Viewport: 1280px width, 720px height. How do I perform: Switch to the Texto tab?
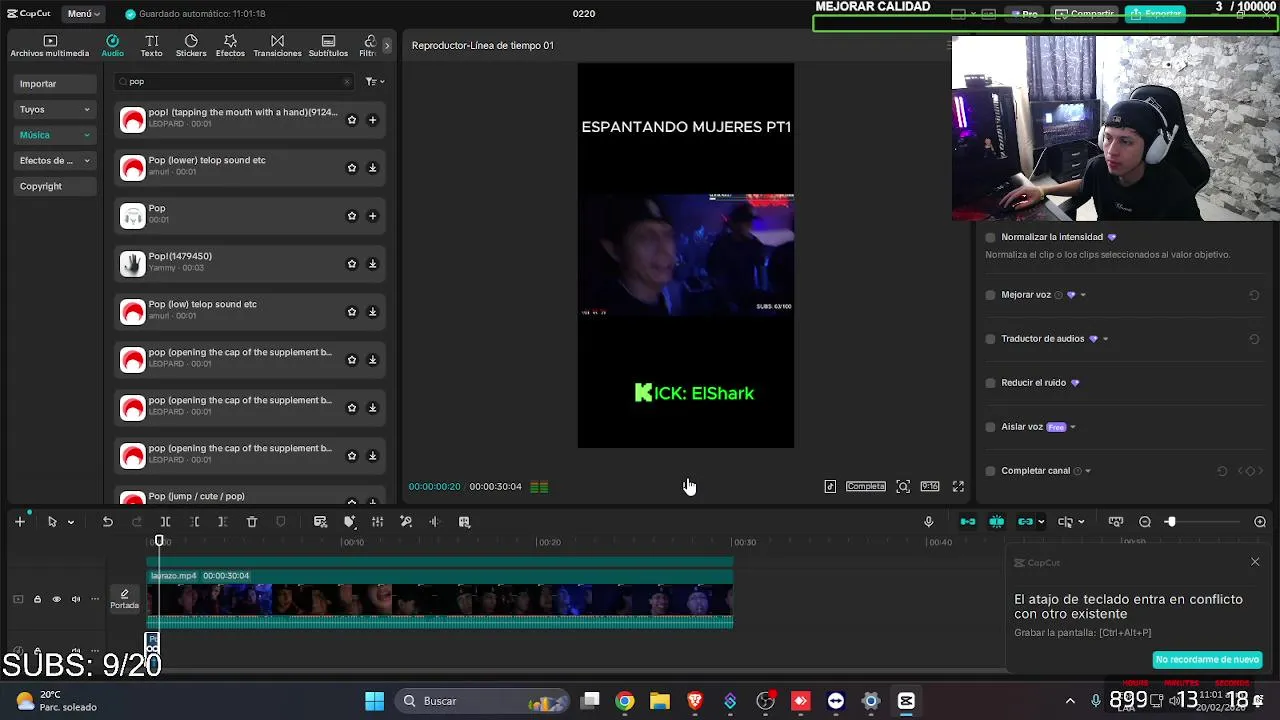151,46
